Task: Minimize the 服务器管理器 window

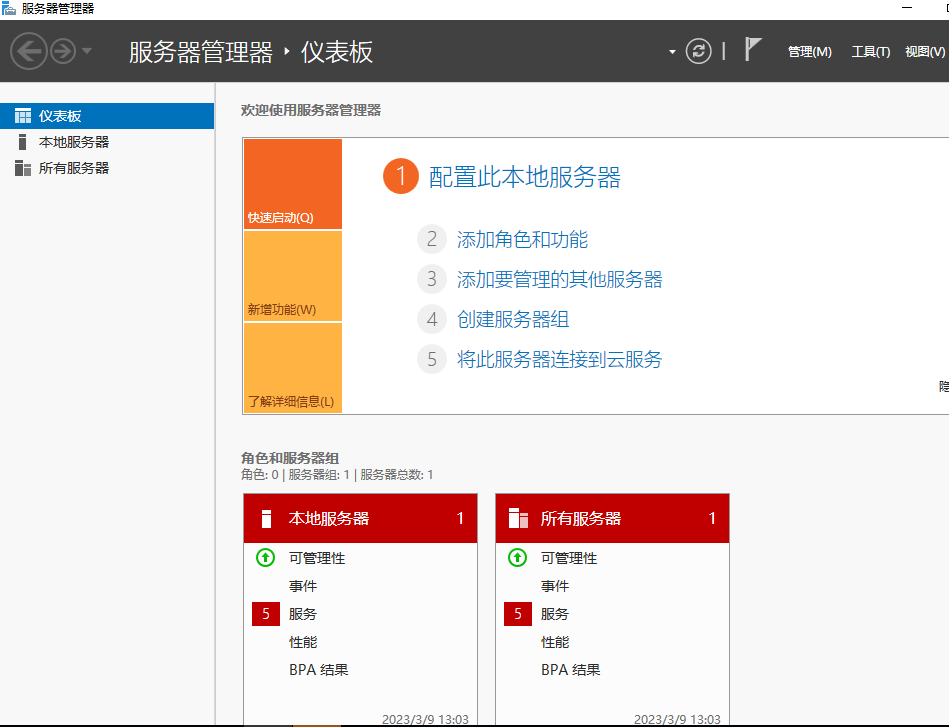Action: point(907,8)
